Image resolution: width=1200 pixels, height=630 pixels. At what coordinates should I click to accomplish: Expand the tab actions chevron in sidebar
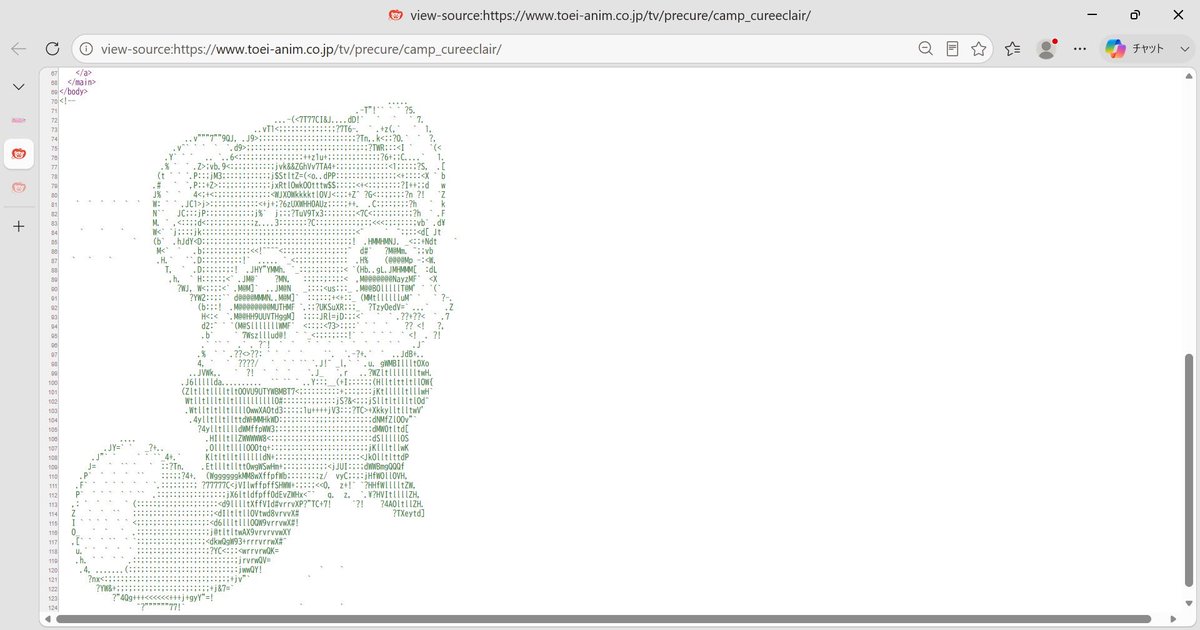coord(18,87)
